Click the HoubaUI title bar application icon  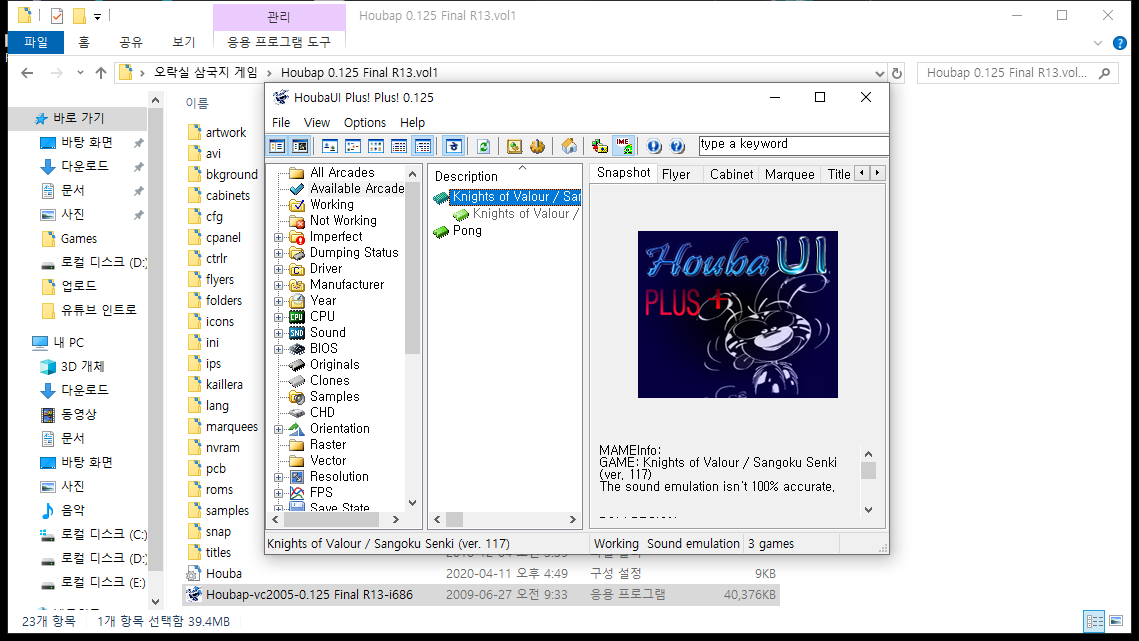point(280,97)
